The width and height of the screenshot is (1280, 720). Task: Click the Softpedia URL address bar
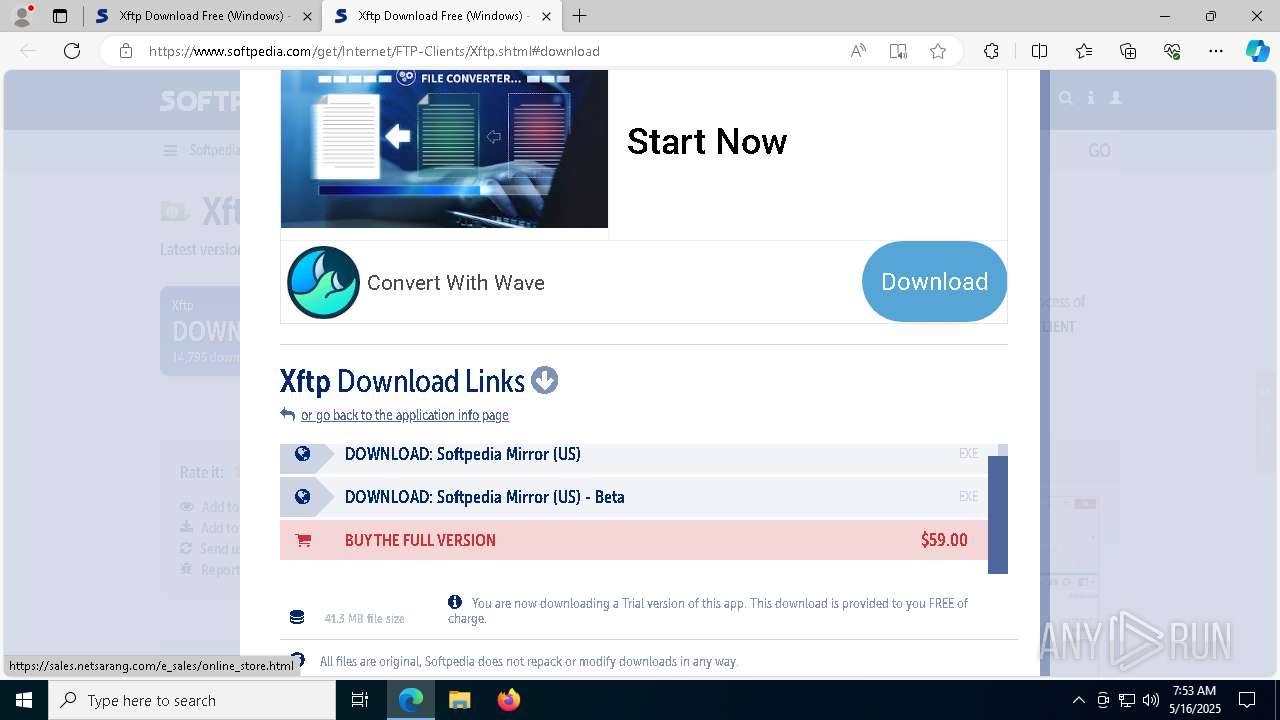coord(374,51)
